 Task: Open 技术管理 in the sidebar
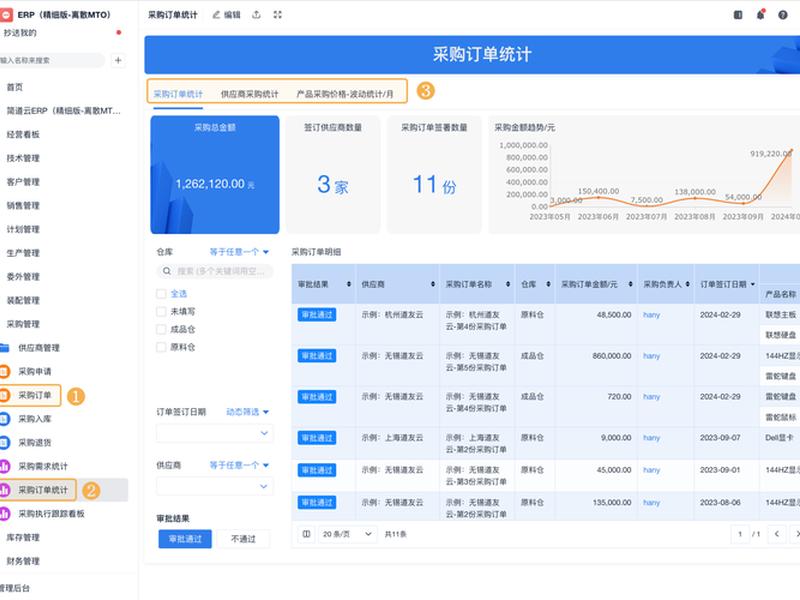click(x=23, y=158)
